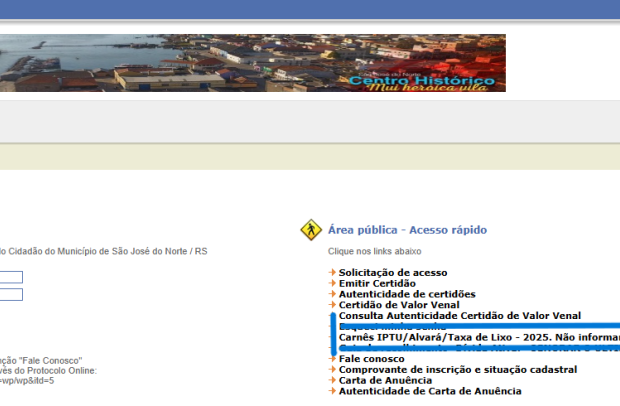The width and height of the screenshot is (620, 406).
Task: Select Consulta Autenticidade Certidão de Valor Venal
Action: 459,316
